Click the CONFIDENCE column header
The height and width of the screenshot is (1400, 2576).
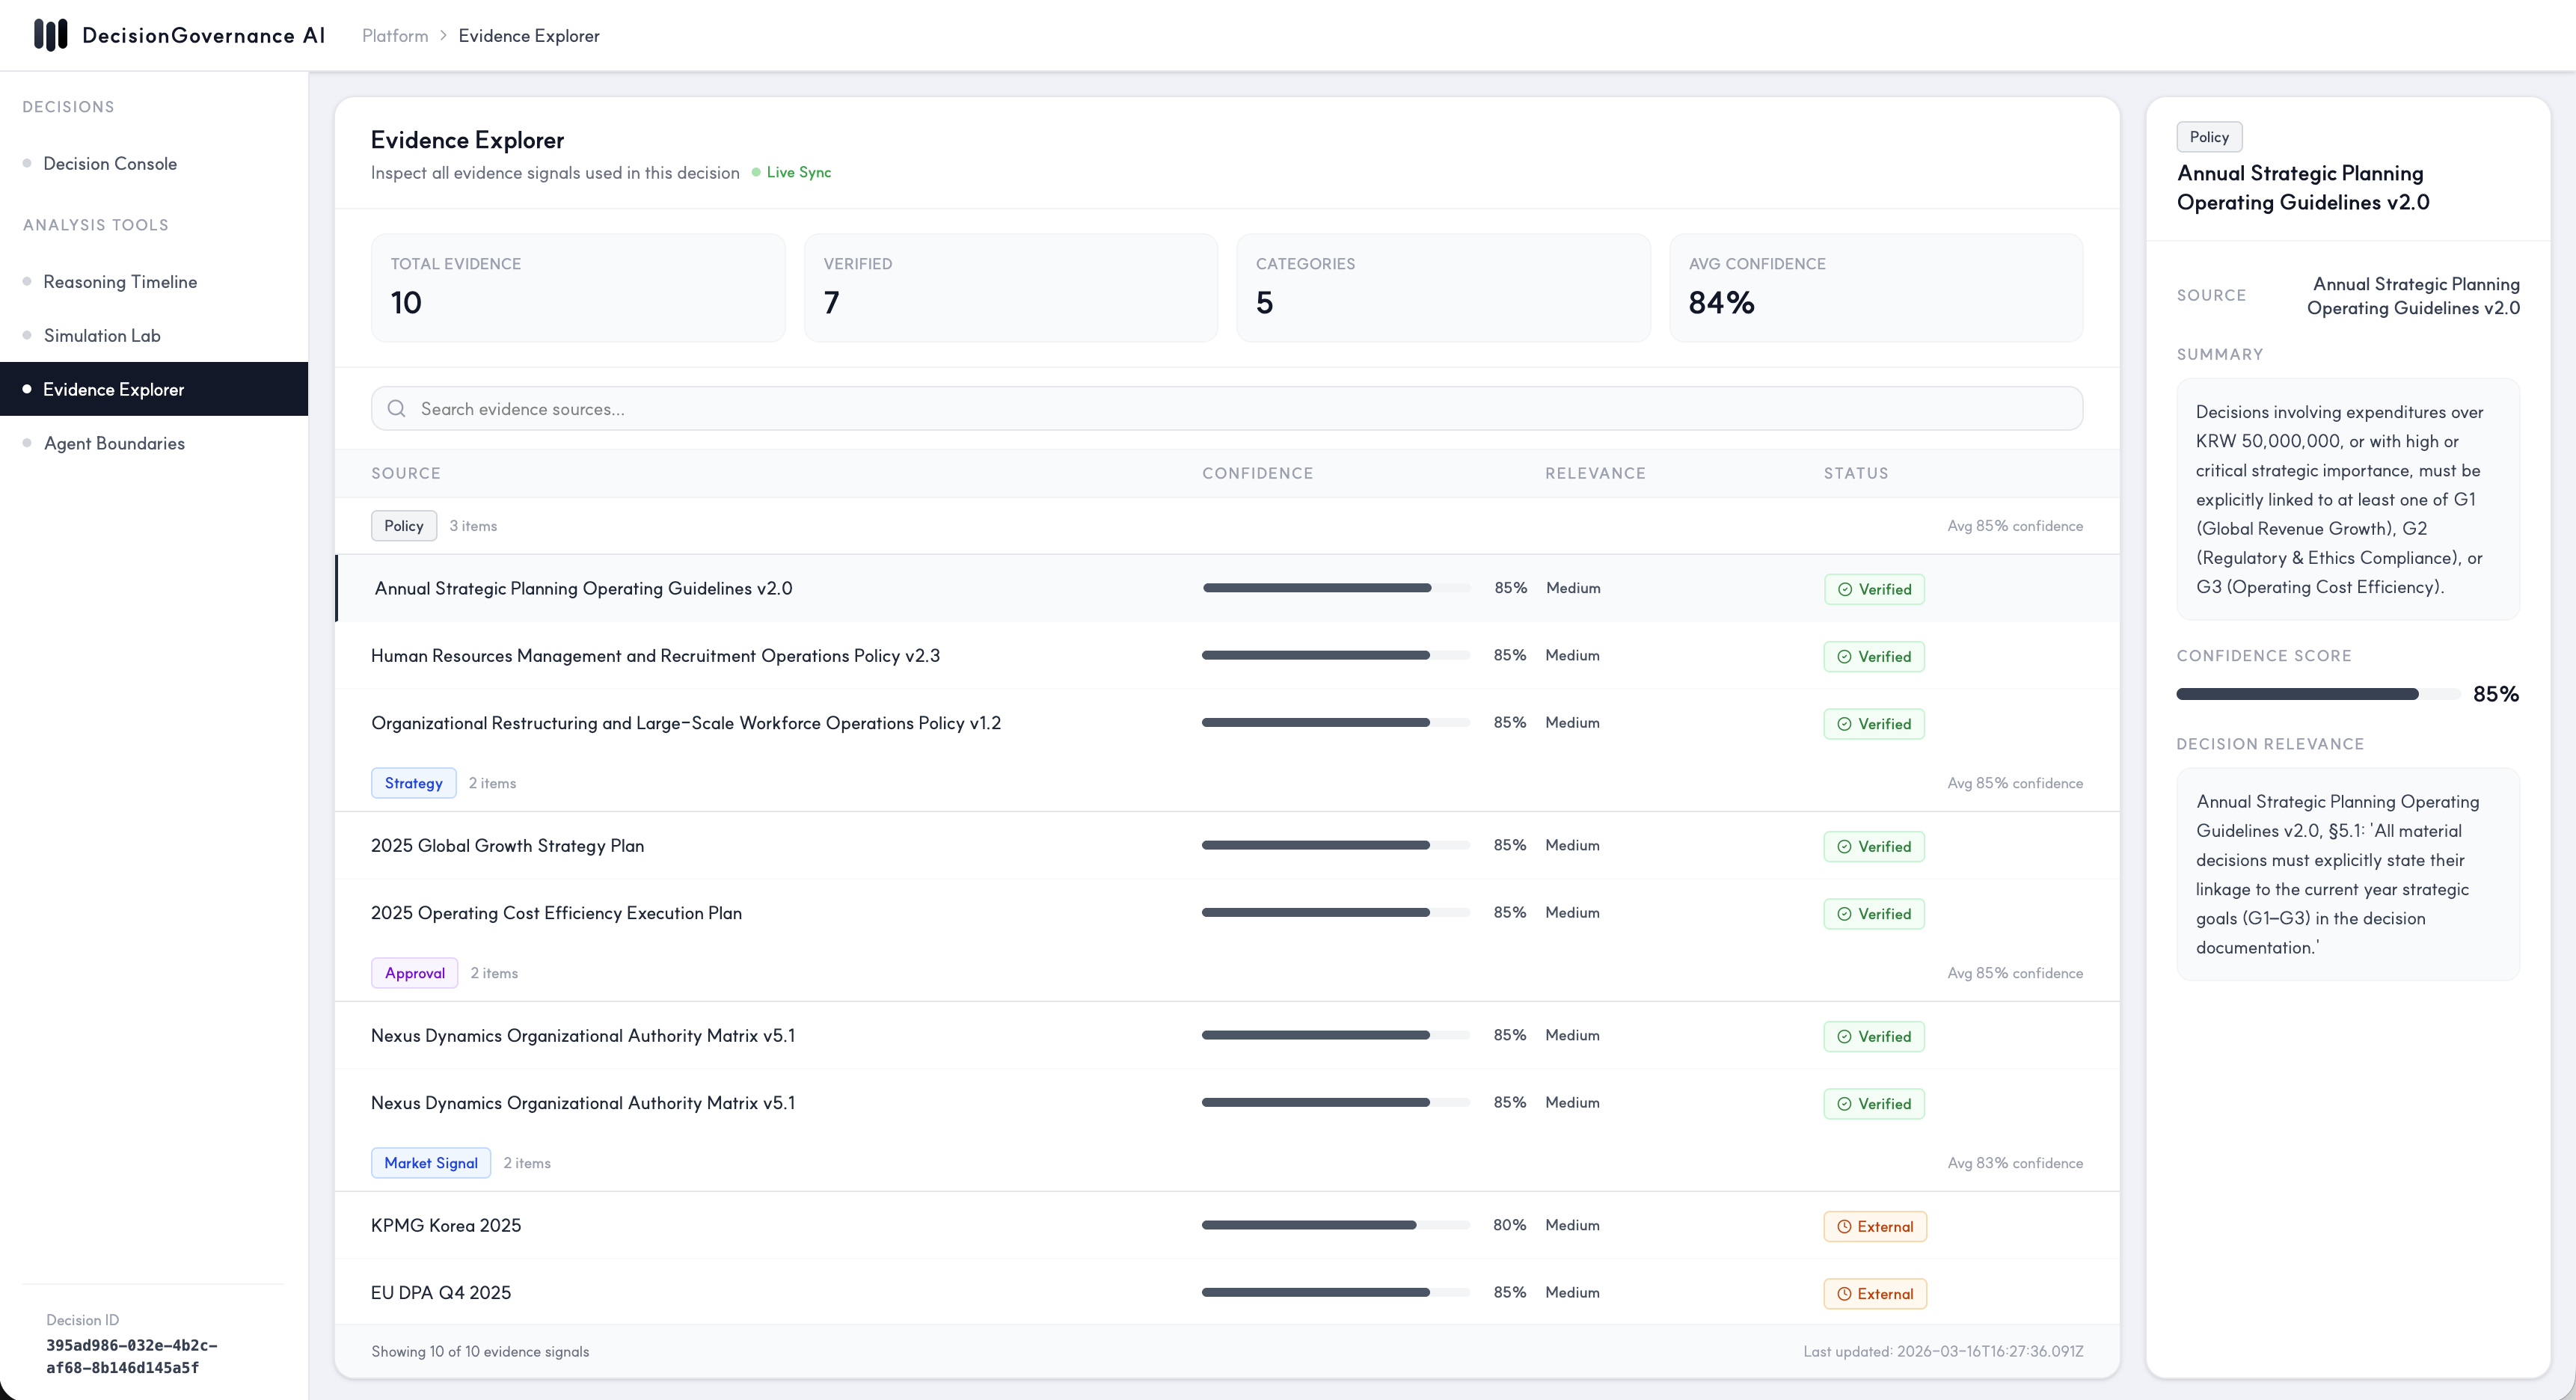(1257, 474)
